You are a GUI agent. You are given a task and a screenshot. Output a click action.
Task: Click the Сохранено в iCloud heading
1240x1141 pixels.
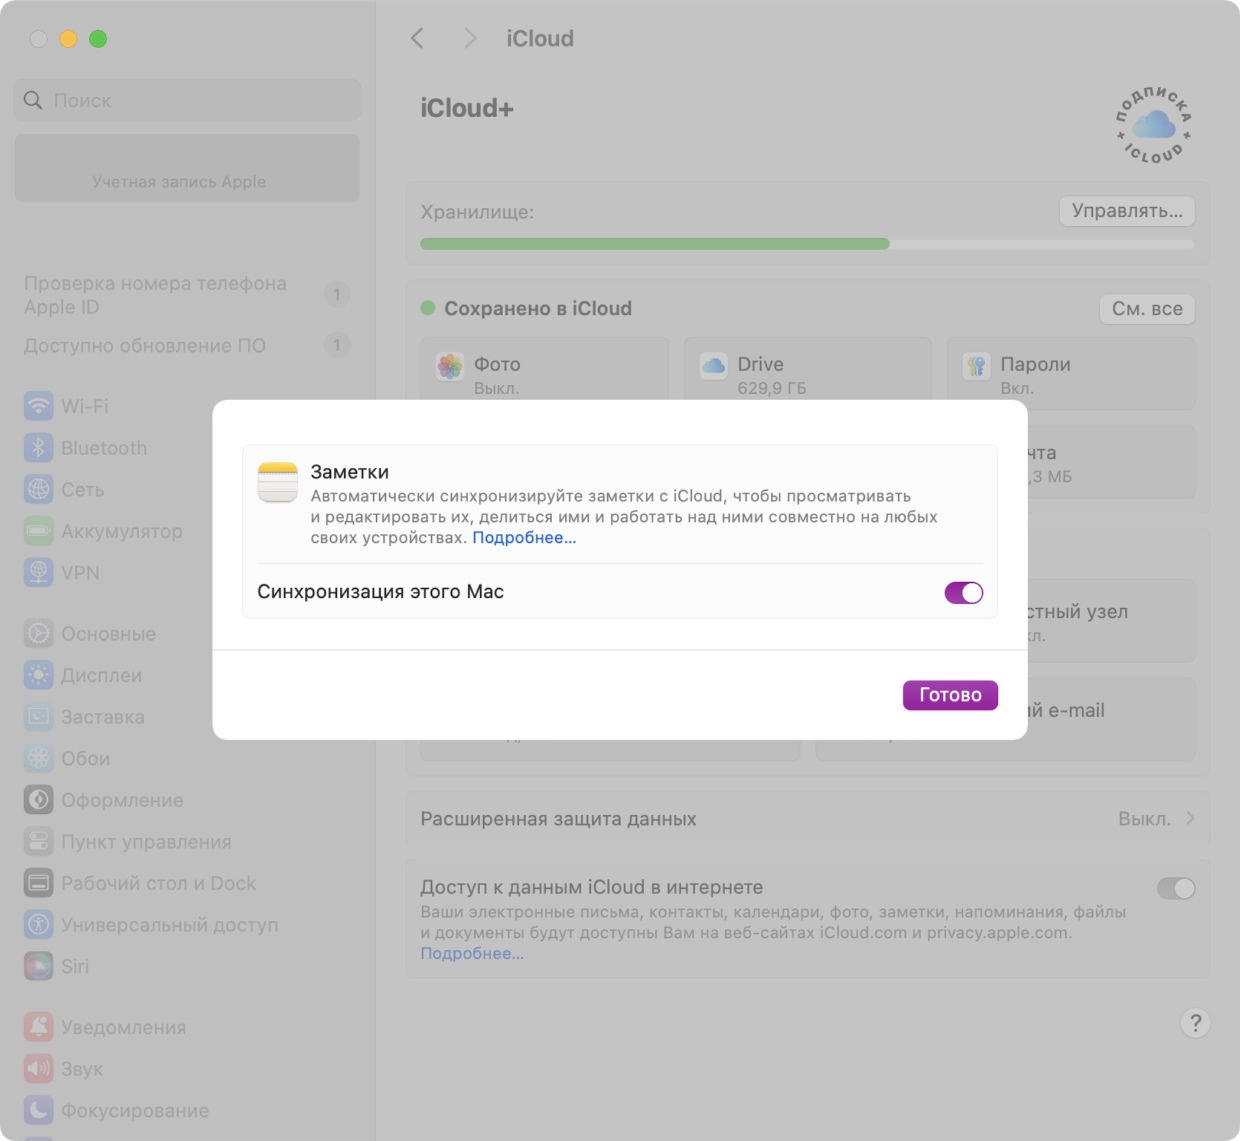point(538,309)
